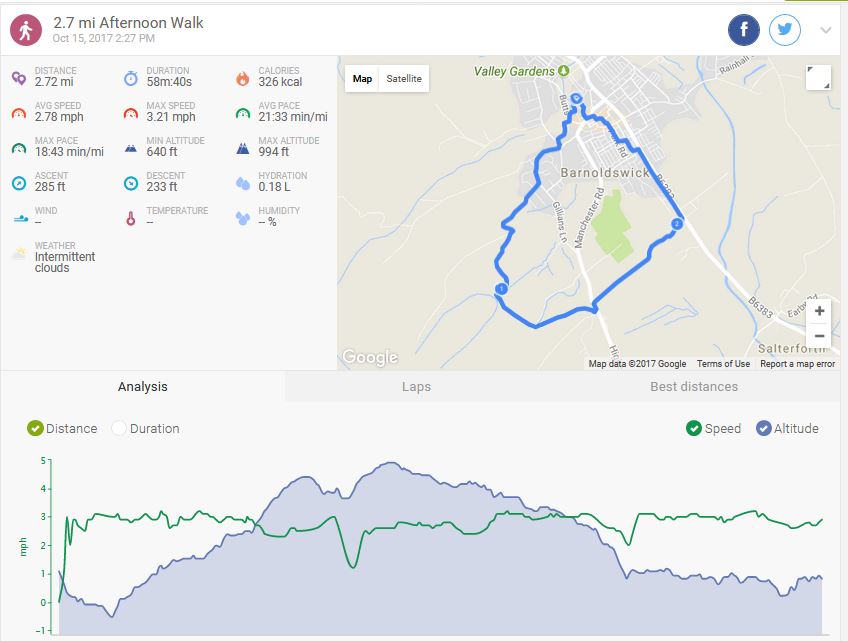The height and width of the screenshot is (641, 848).
Task: Toggle the Altitude graph checkbox
Action: click(764, 429)
